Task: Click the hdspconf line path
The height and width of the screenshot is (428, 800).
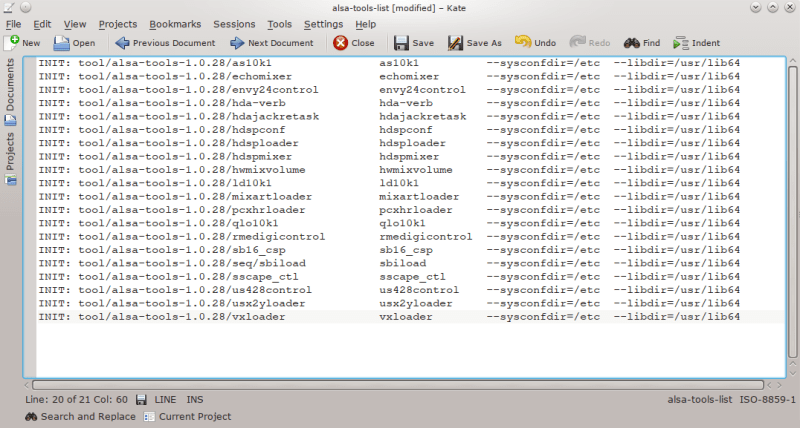Action: (x=182, y=130)
